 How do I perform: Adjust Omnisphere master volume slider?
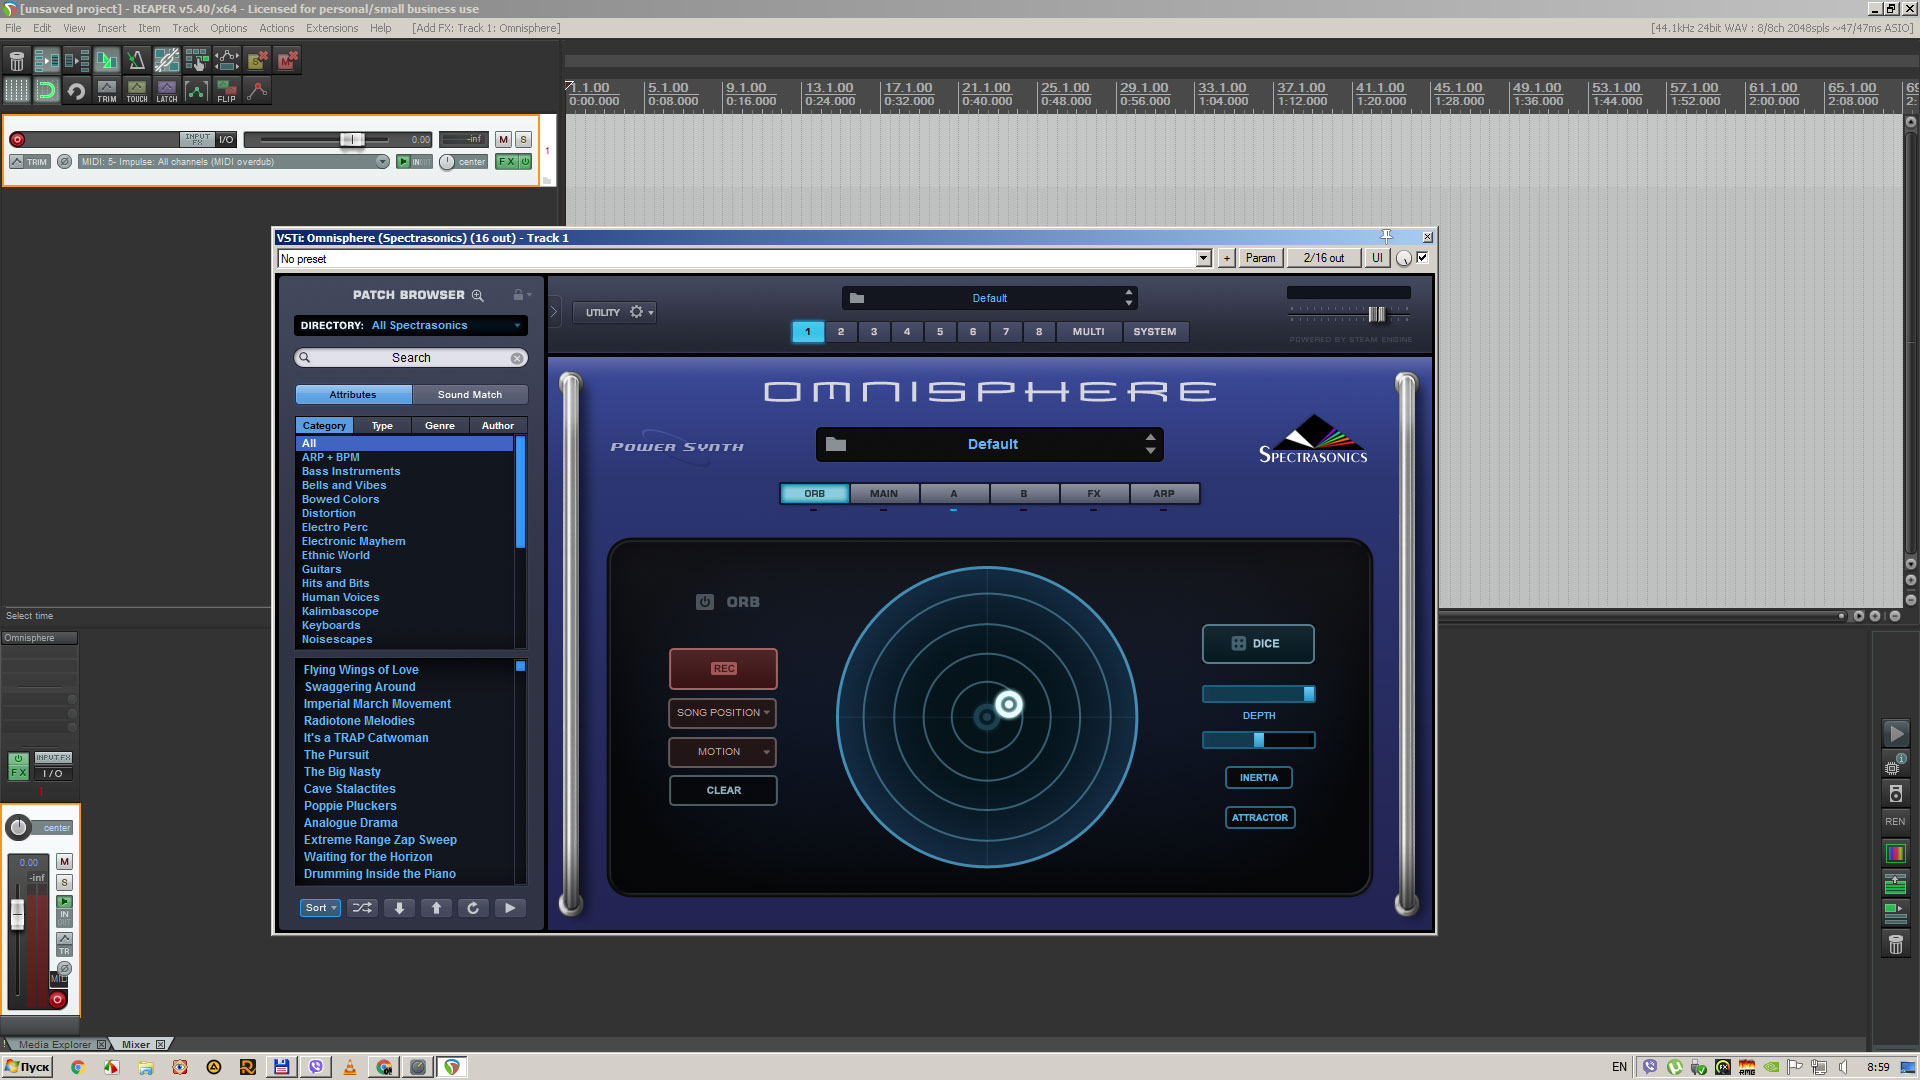1376,314
